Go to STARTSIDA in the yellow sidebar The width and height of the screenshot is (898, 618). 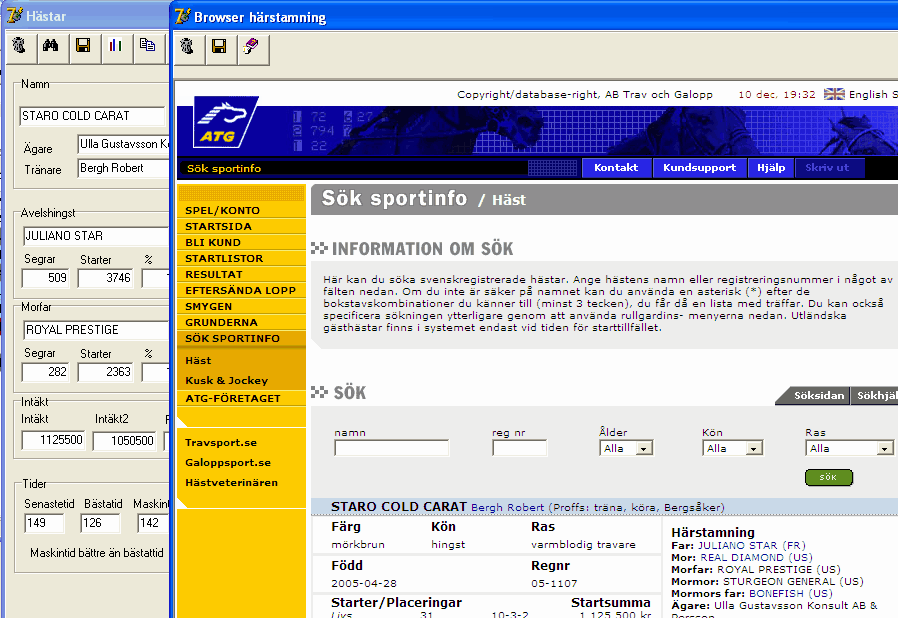218,226
